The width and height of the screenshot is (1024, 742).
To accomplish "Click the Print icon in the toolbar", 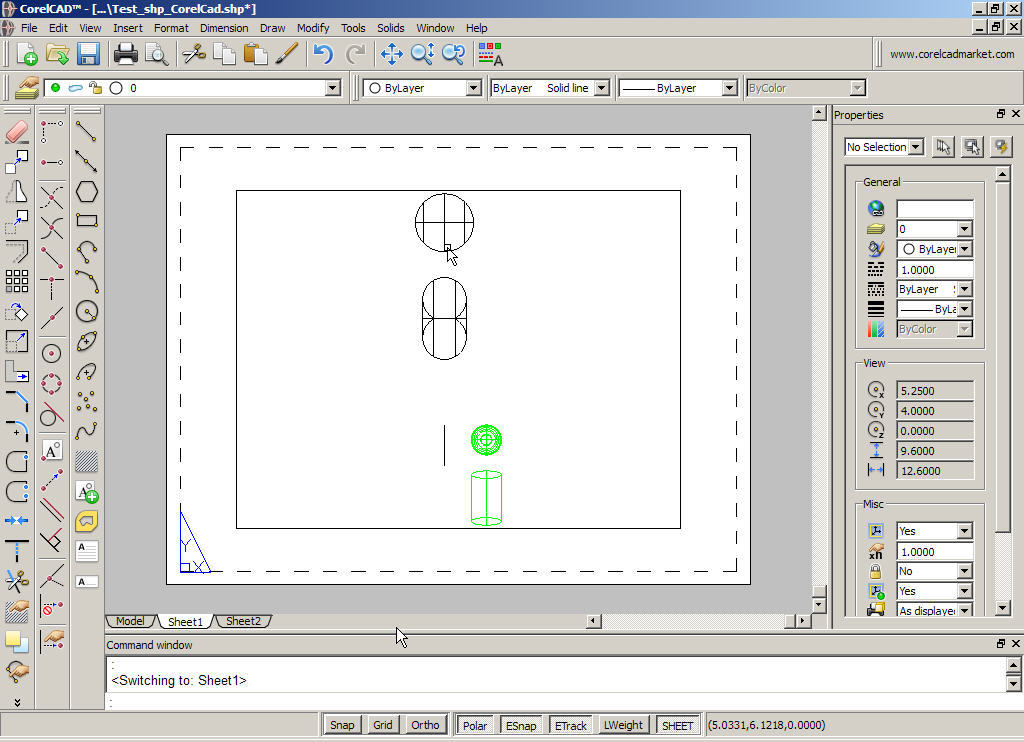I will tap(126, 54).
